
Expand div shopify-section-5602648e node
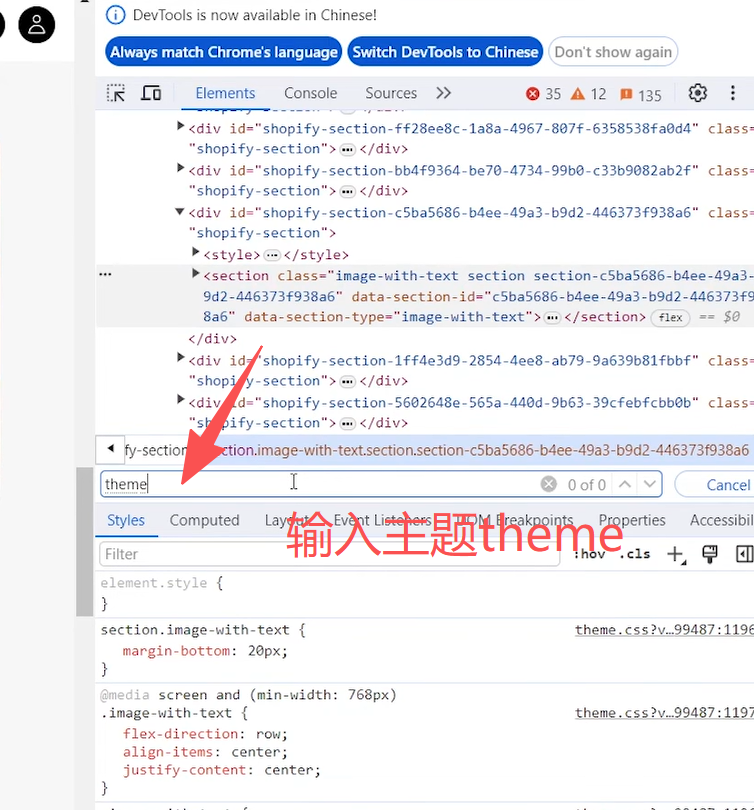[x=180, y=399]
